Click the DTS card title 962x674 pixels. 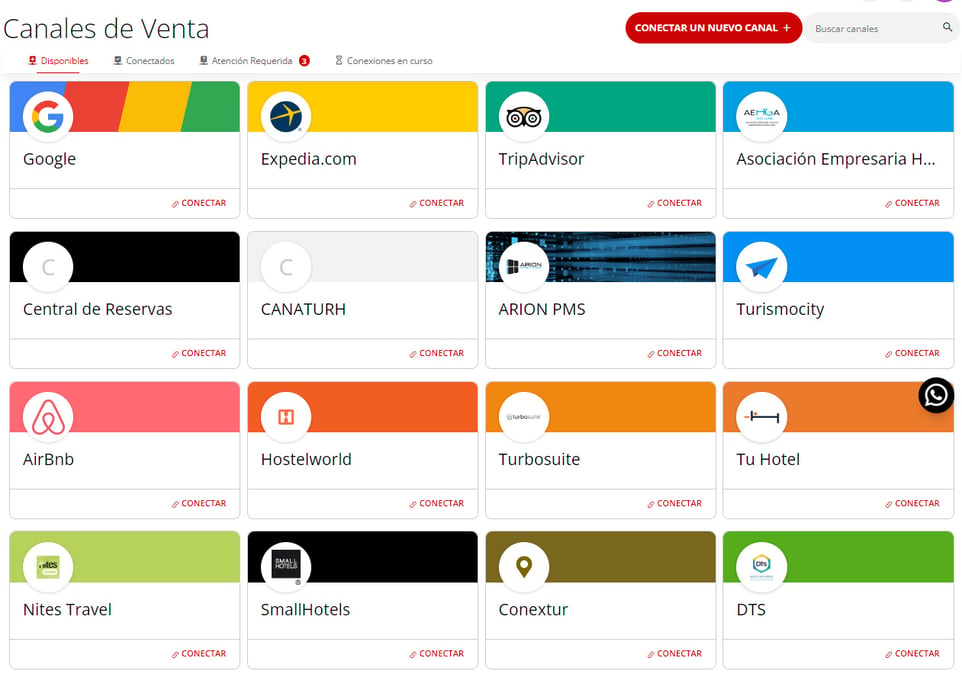click(751, 610)
